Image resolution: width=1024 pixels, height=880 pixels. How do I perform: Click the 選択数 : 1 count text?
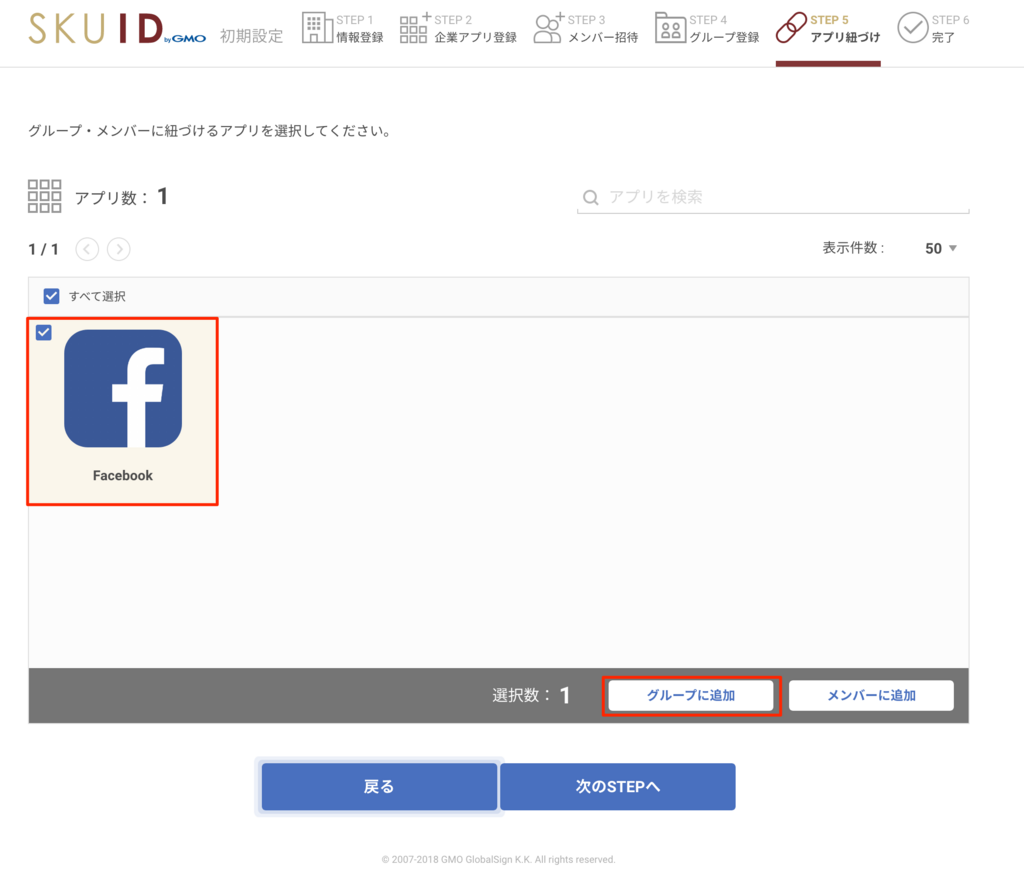(531, 695)
